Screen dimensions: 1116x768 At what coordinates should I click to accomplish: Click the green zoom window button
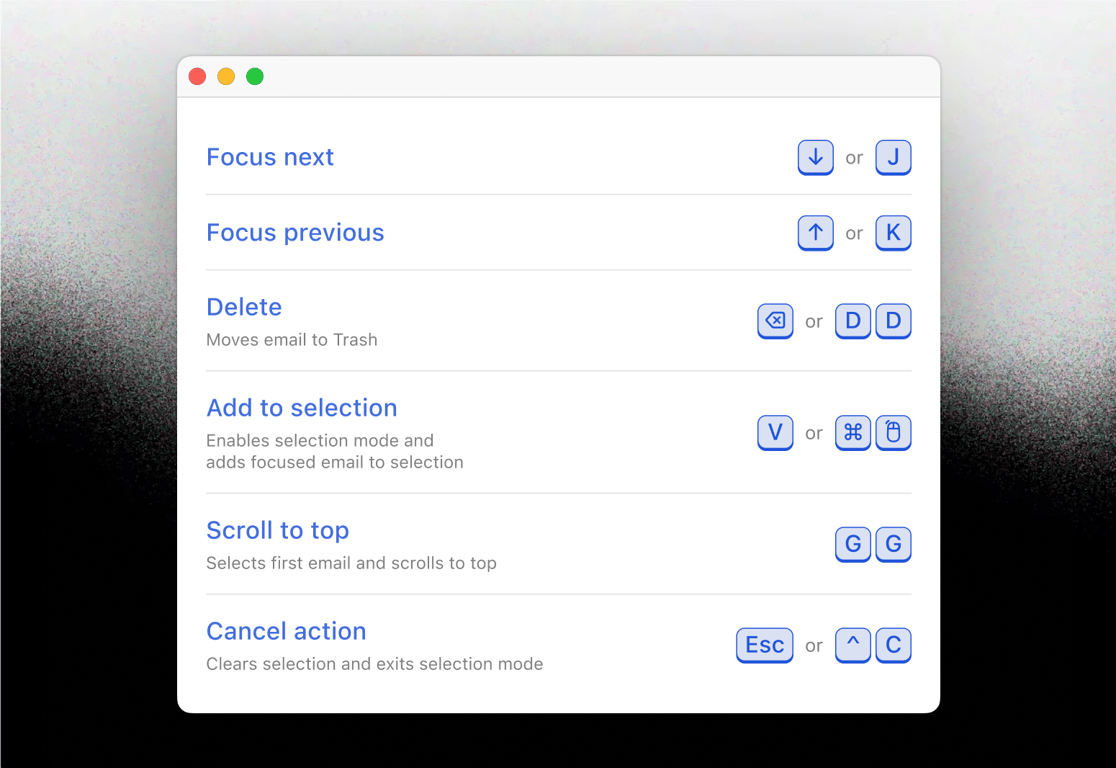tap(255, 77)
